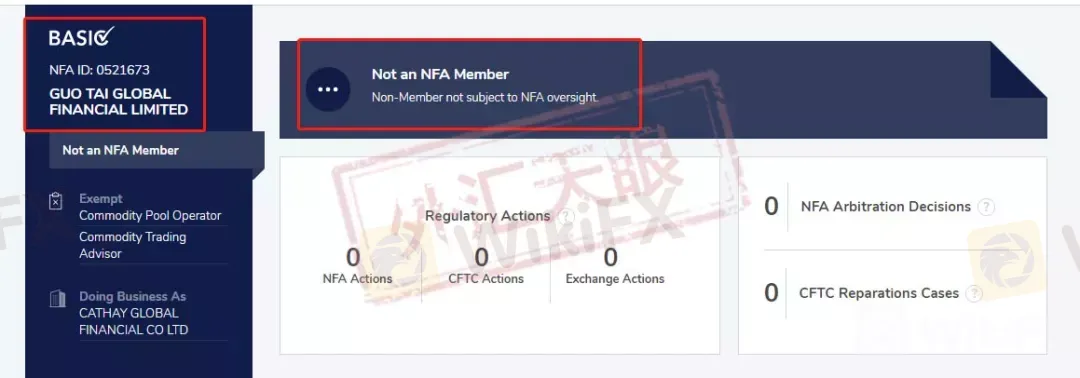The image size is (1080, 378).
Task: Open the Commodity Pool Operator entry
Action: click(150, 216)
